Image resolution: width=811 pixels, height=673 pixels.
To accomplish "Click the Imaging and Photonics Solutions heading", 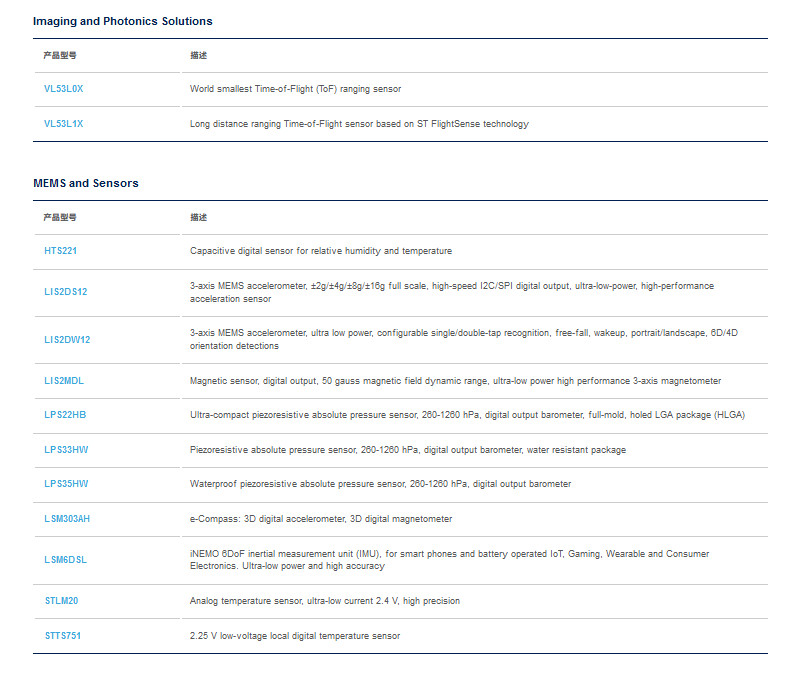I will 123,21.
